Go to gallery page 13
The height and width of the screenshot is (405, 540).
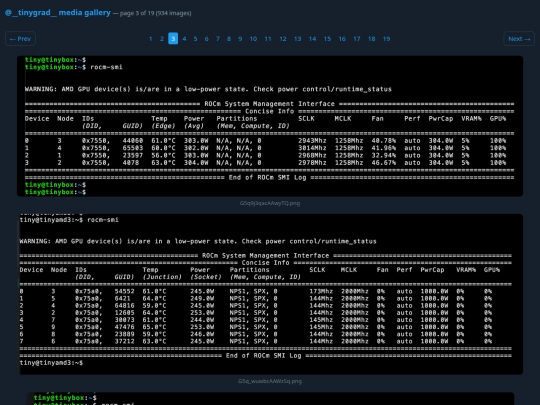(x=298, y=39)
